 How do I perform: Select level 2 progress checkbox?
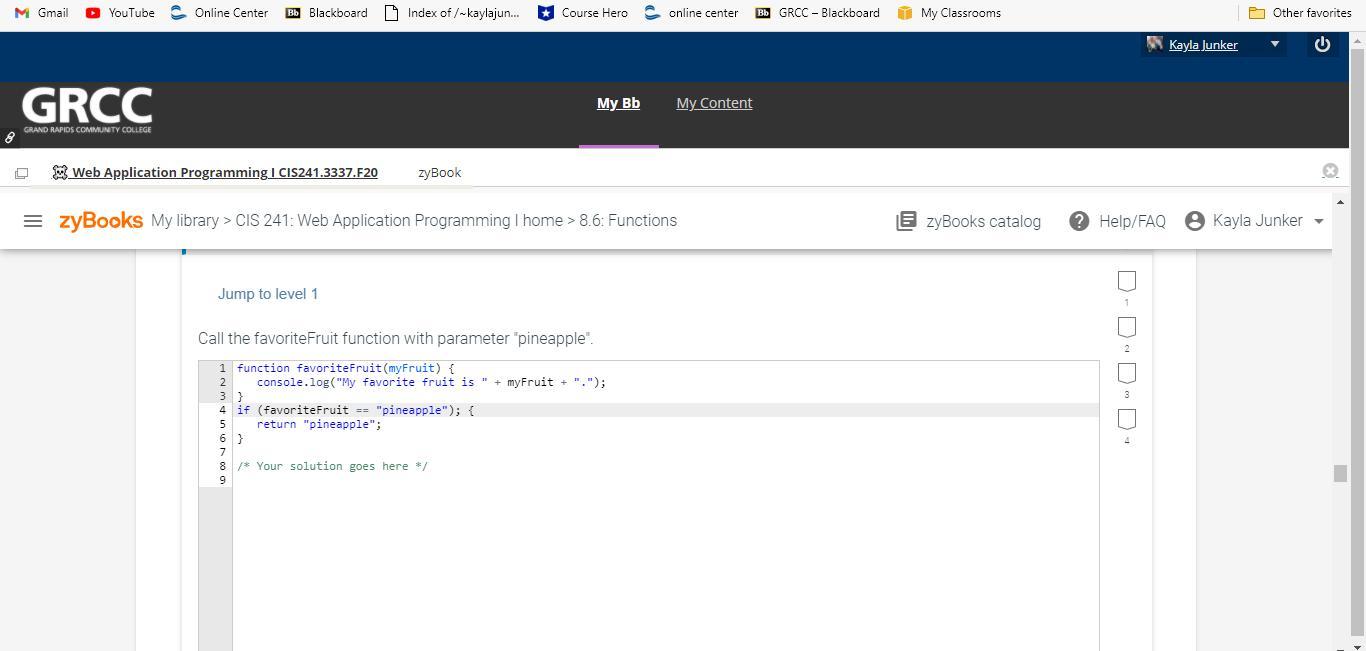(1126, 327)
